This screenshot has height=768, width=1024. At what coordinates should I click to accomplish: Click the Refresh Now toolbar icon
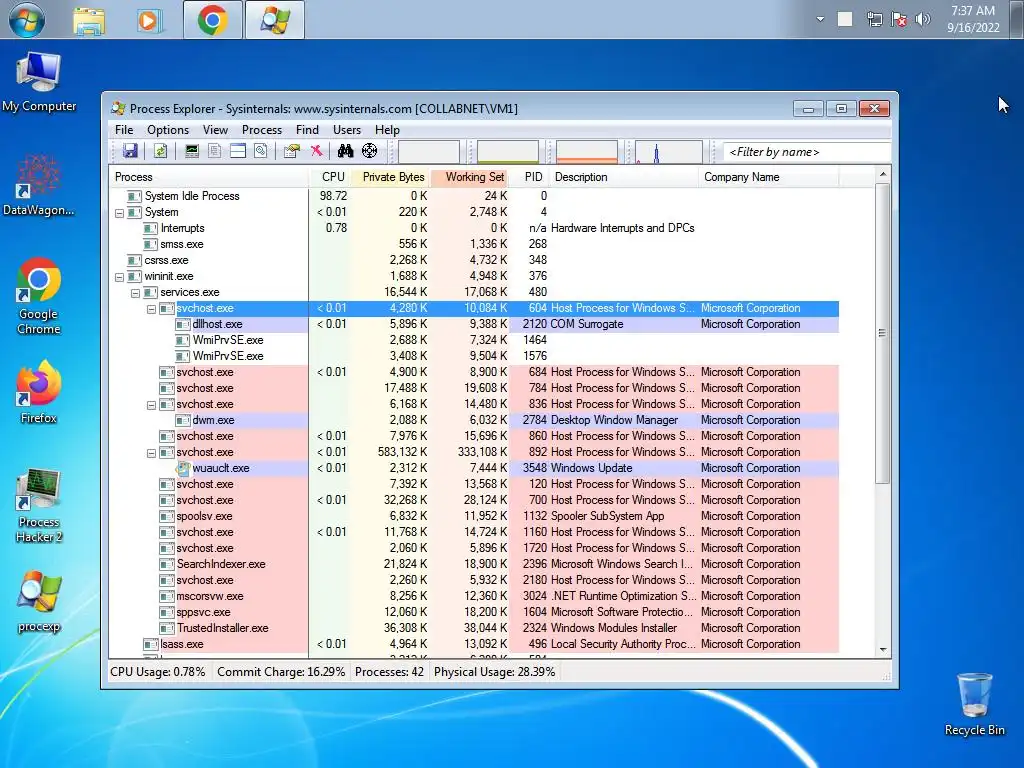coord(160,152)
